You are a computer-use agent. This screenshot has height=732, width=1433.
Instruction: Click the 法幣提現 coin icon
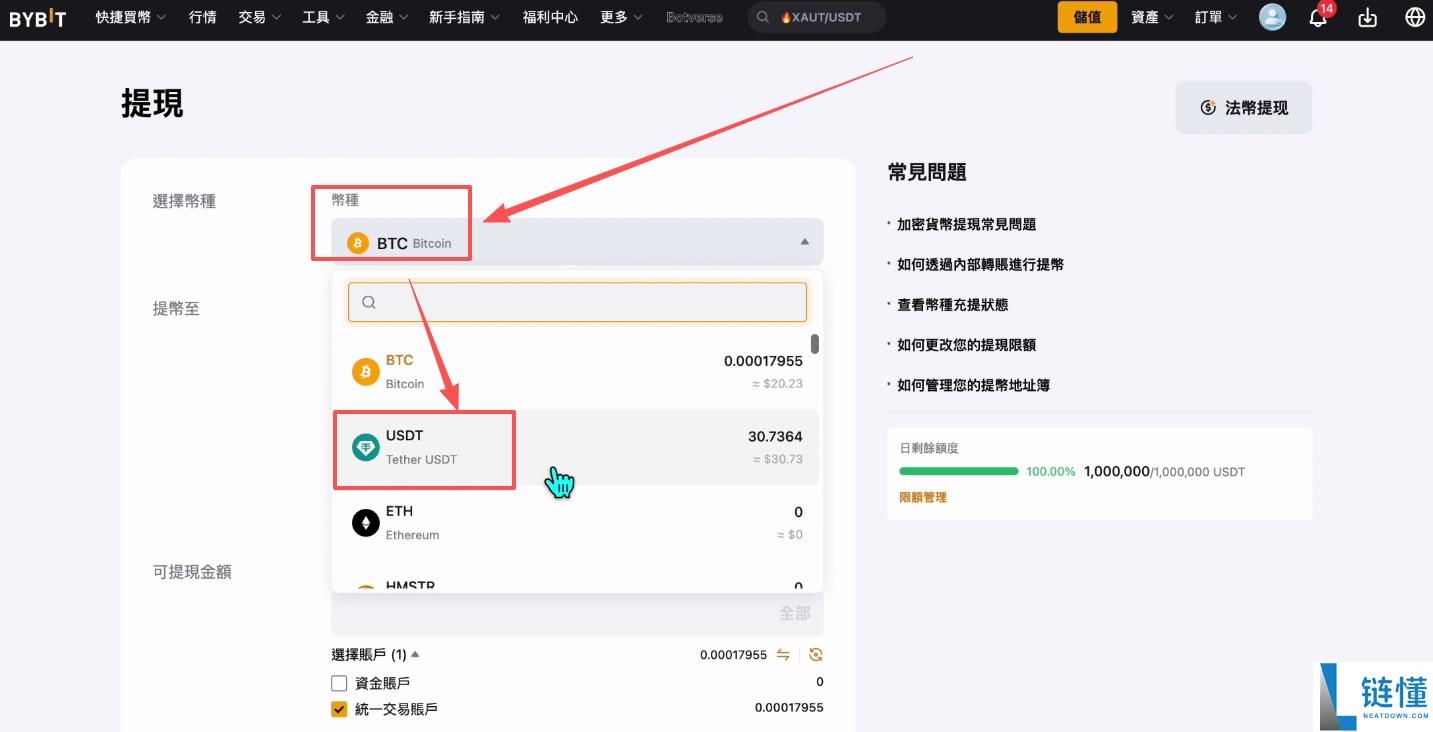point(1208,108)
